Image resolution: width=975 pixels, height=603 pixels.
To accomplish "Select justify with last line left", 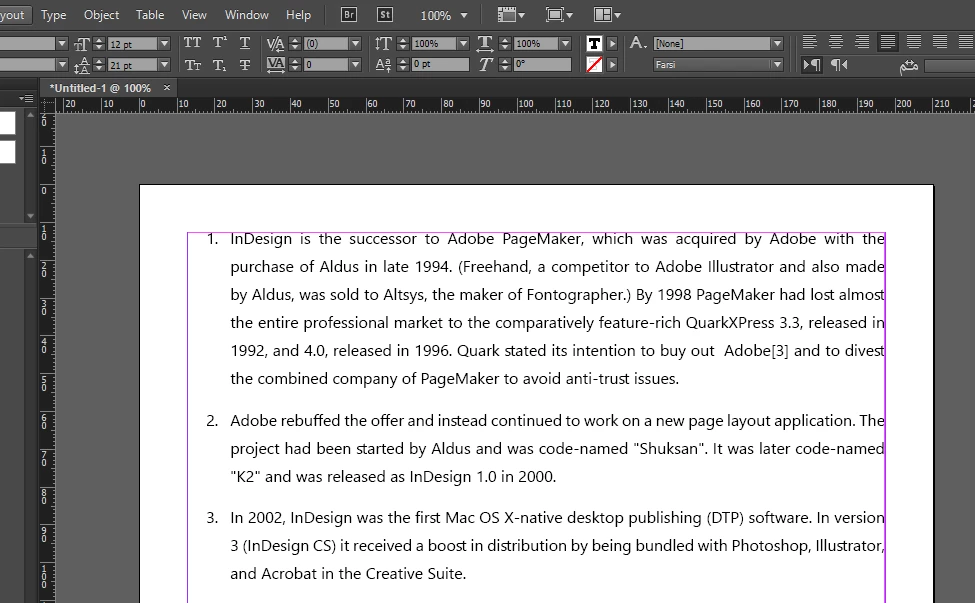I will point(888,42).
